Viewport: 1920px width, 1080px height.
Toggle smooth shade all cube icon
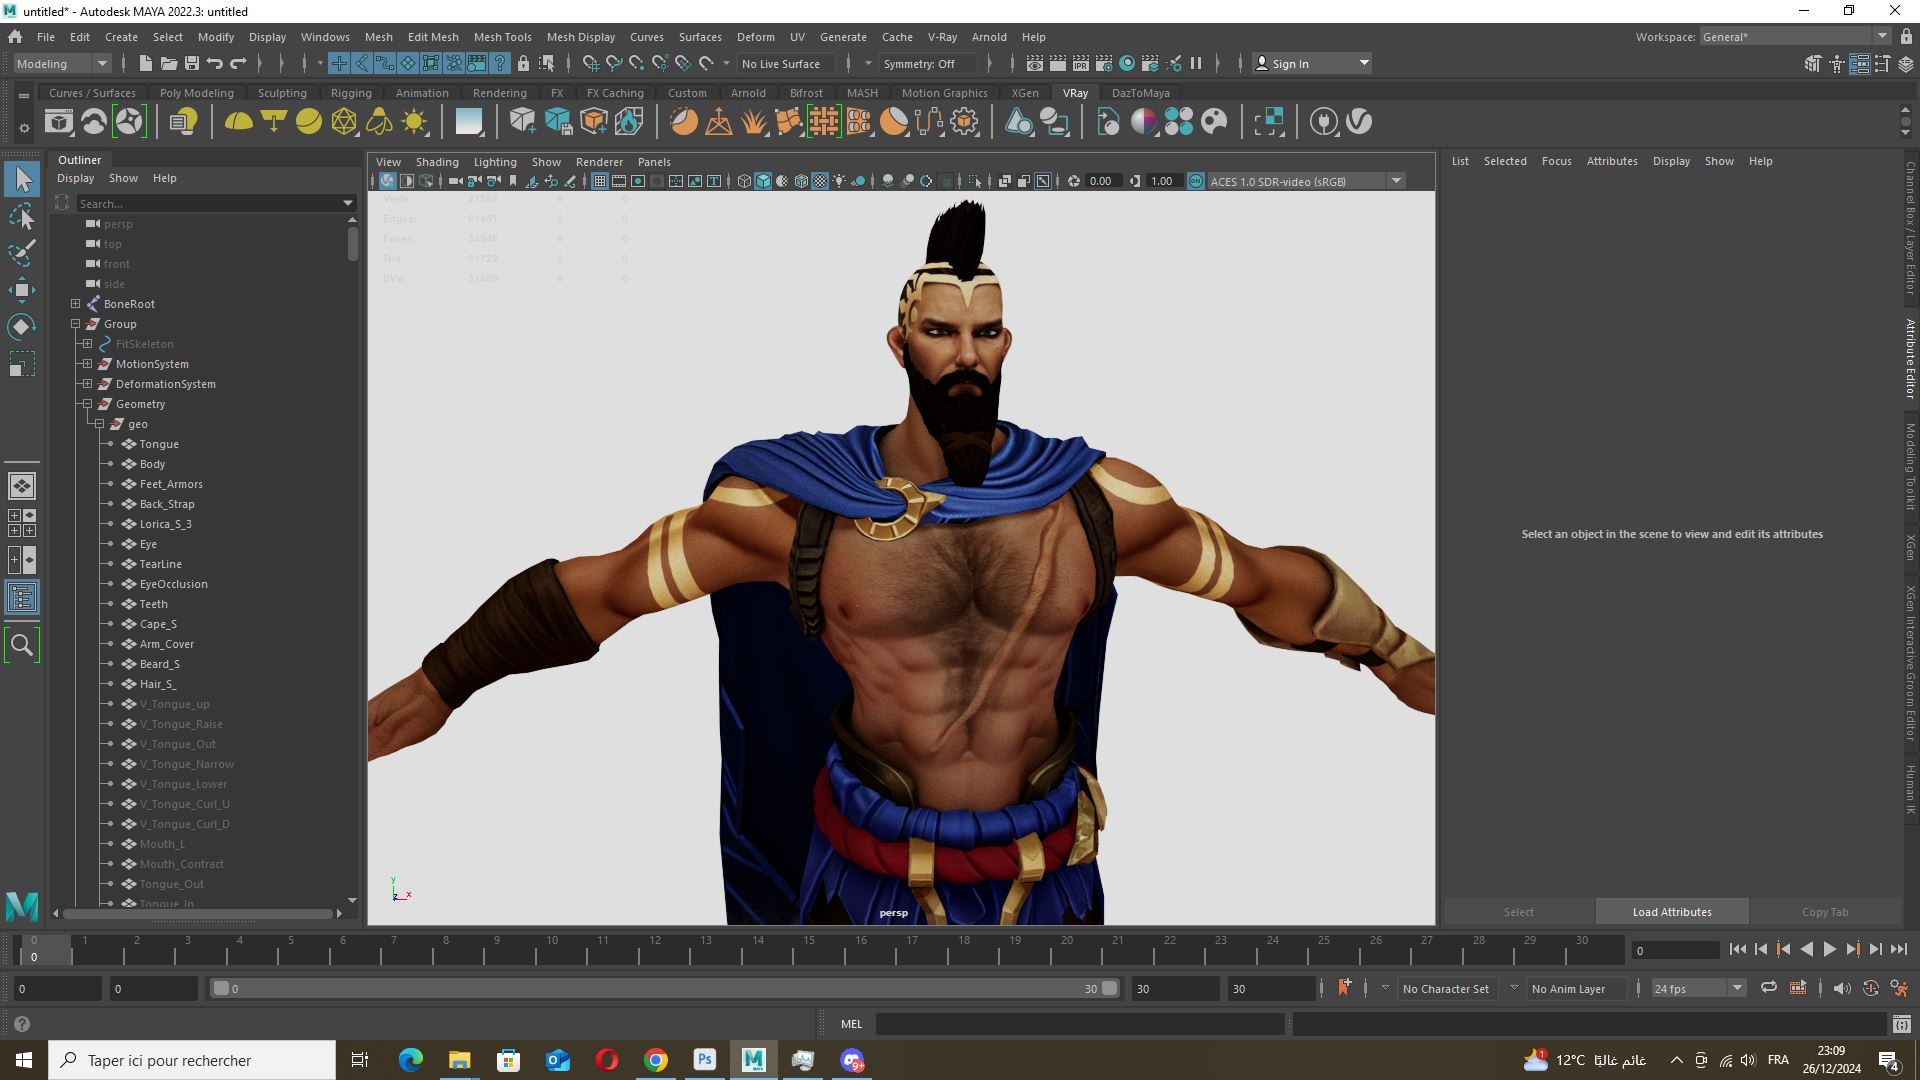(763, 181)
